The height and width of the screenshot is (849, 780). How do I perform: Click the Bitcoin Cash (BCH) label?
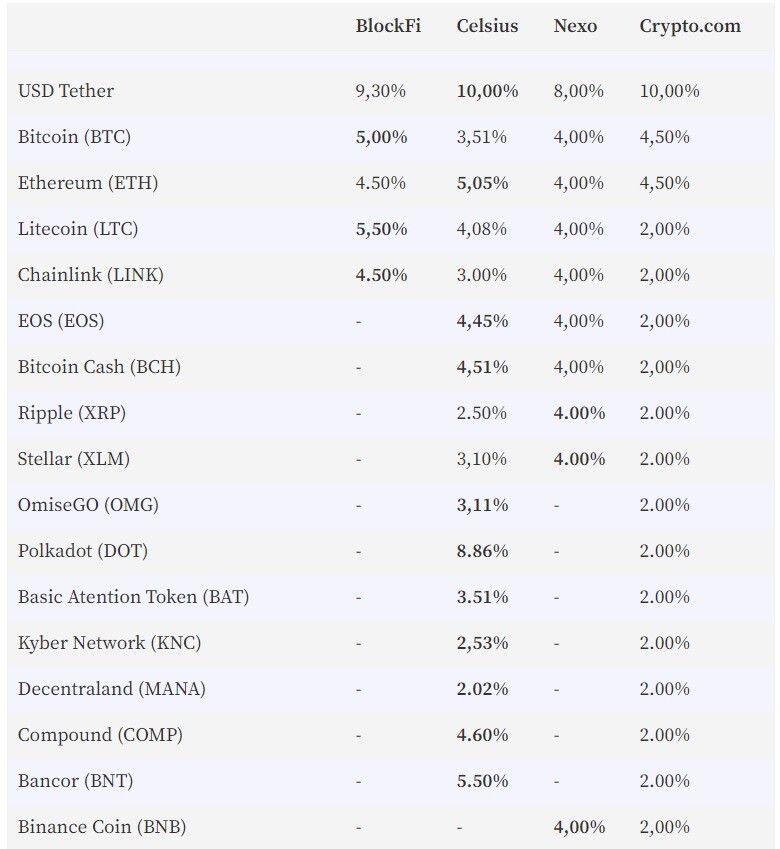(99, 367)
